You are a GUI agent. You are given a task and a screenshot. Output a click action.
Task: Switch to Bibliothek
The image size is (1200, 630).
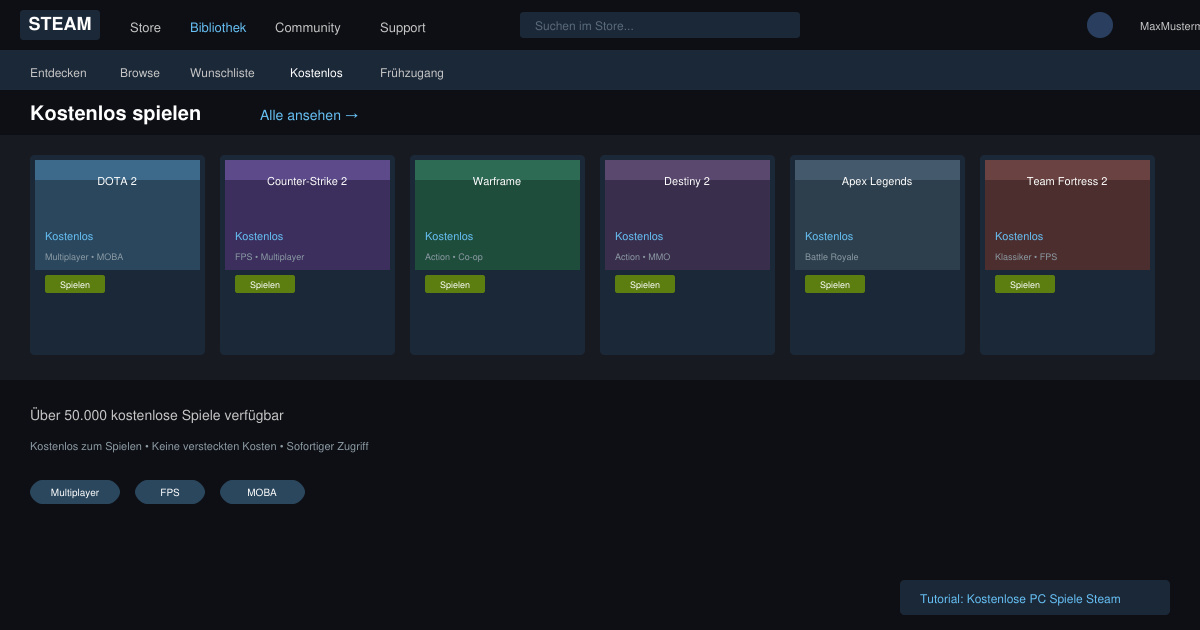218,28
